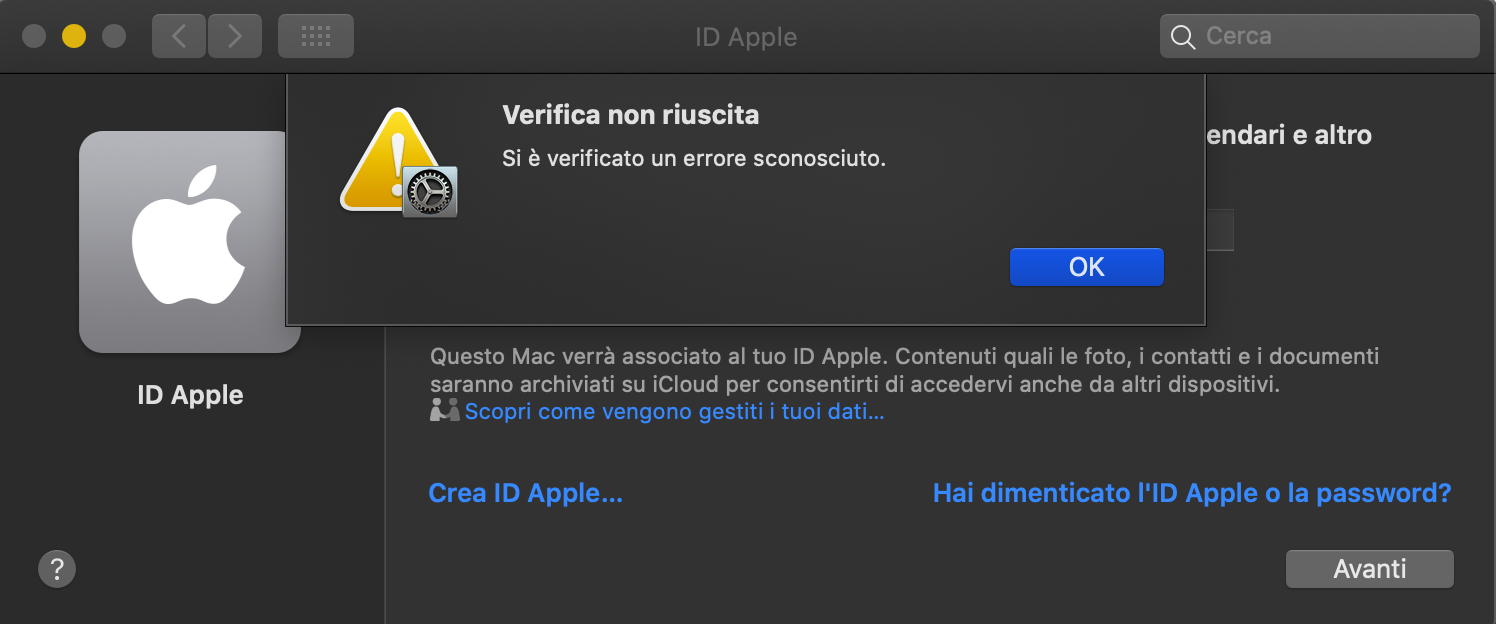This screenshot has width=1496, height=624.
Task: Open help via the question mark button
Action: (x=57, y=568)
